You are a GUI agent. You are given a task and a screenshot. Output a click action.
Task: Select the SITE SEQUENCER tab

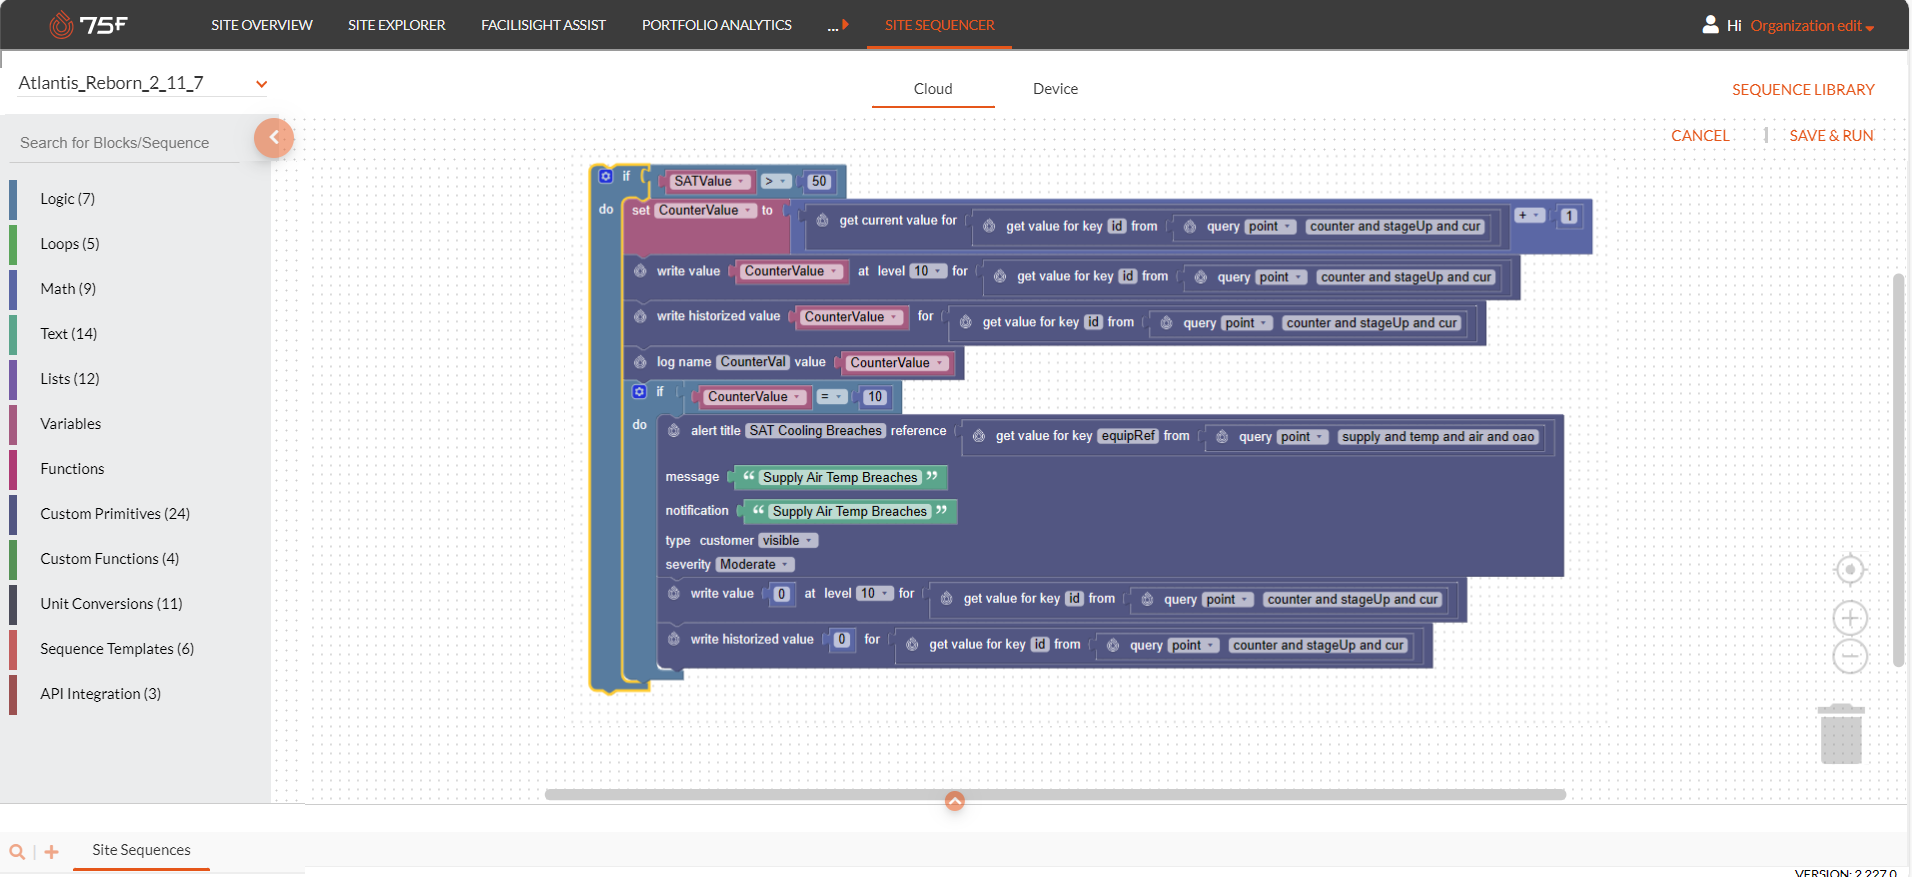(939, 25)
